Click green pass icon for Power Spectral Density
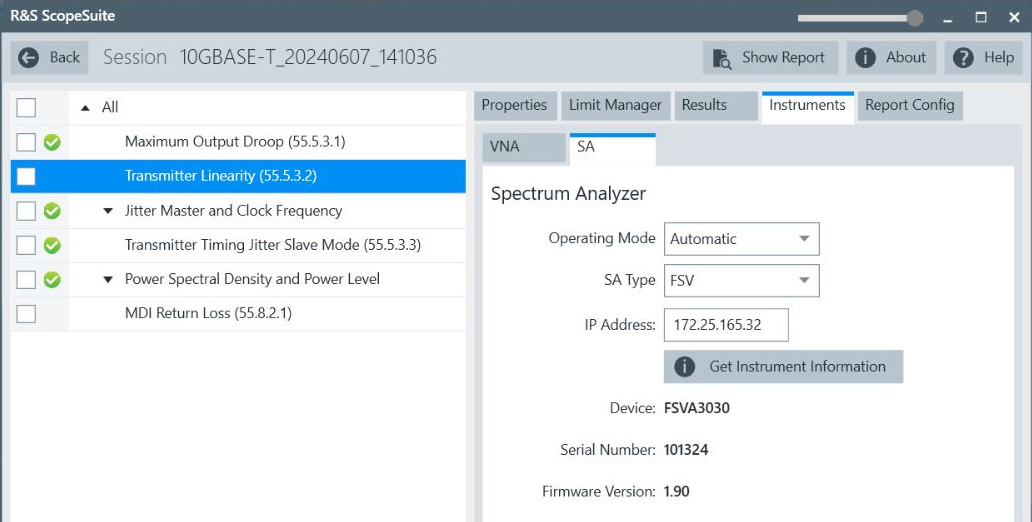 [52, 279]
